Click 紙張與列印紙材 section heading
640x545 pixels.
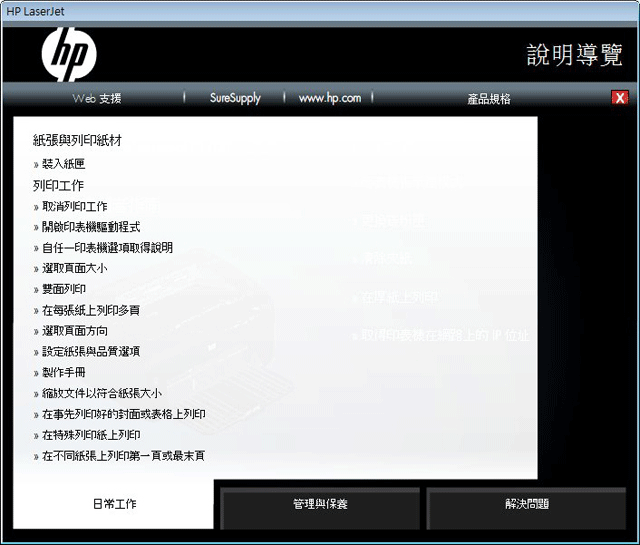78,140
